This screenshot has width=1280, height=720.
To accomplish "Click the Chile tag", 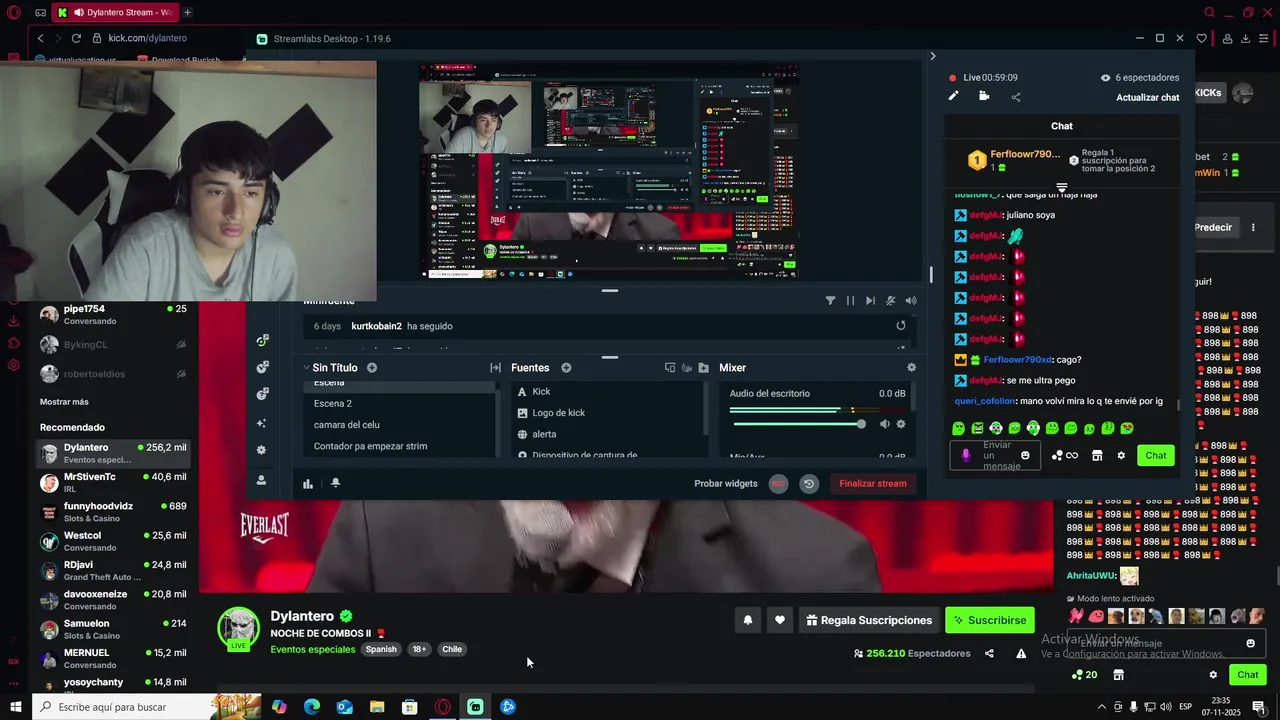I will tap(452, 649).
